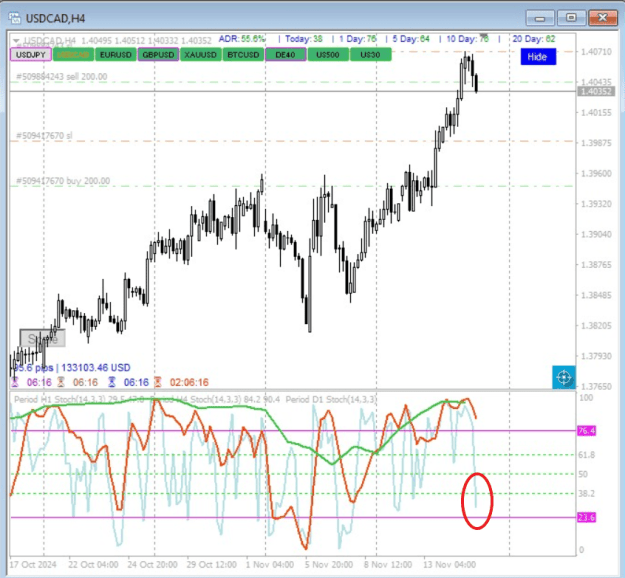Click the blue crosshair target icon
The image size is (625, 578).
point(564,377)
